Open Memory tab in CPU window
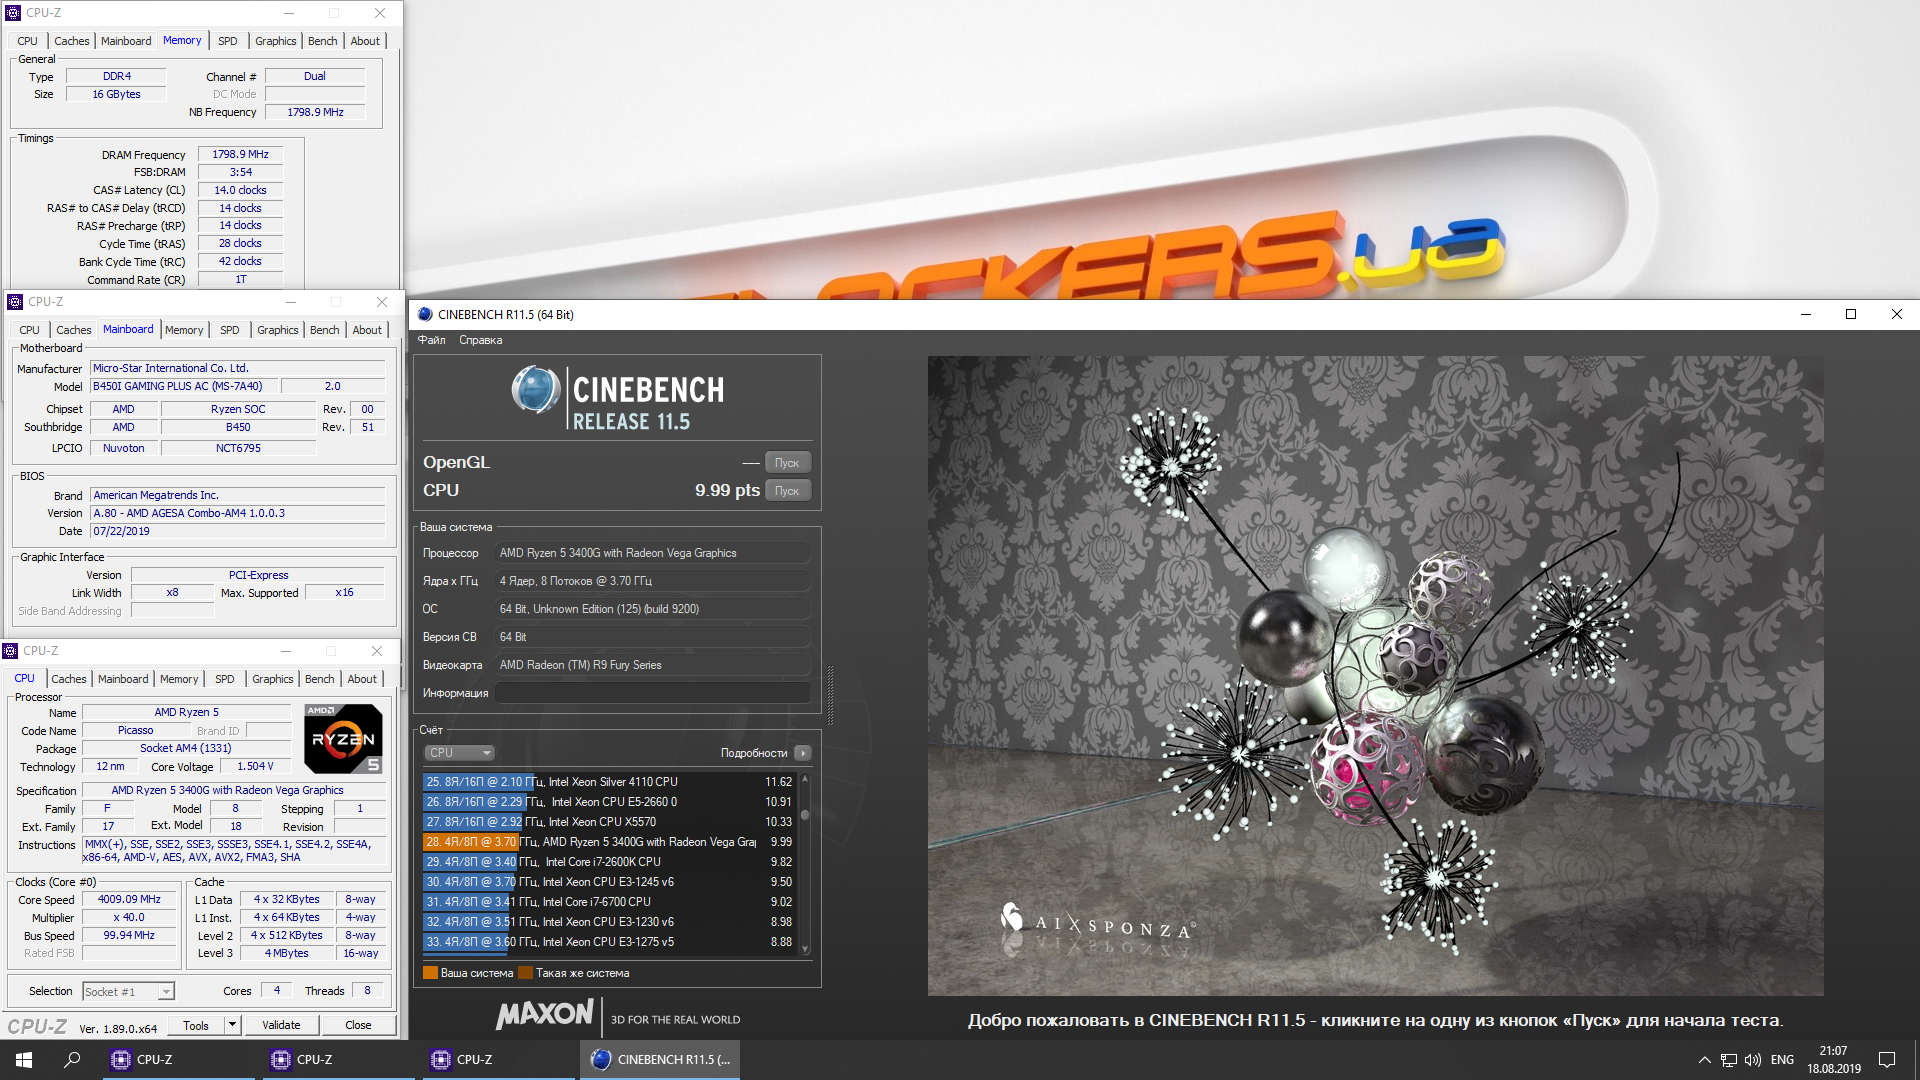Screen dimensions: 1920x1080 pyautogui.click(x=179, y=679)
